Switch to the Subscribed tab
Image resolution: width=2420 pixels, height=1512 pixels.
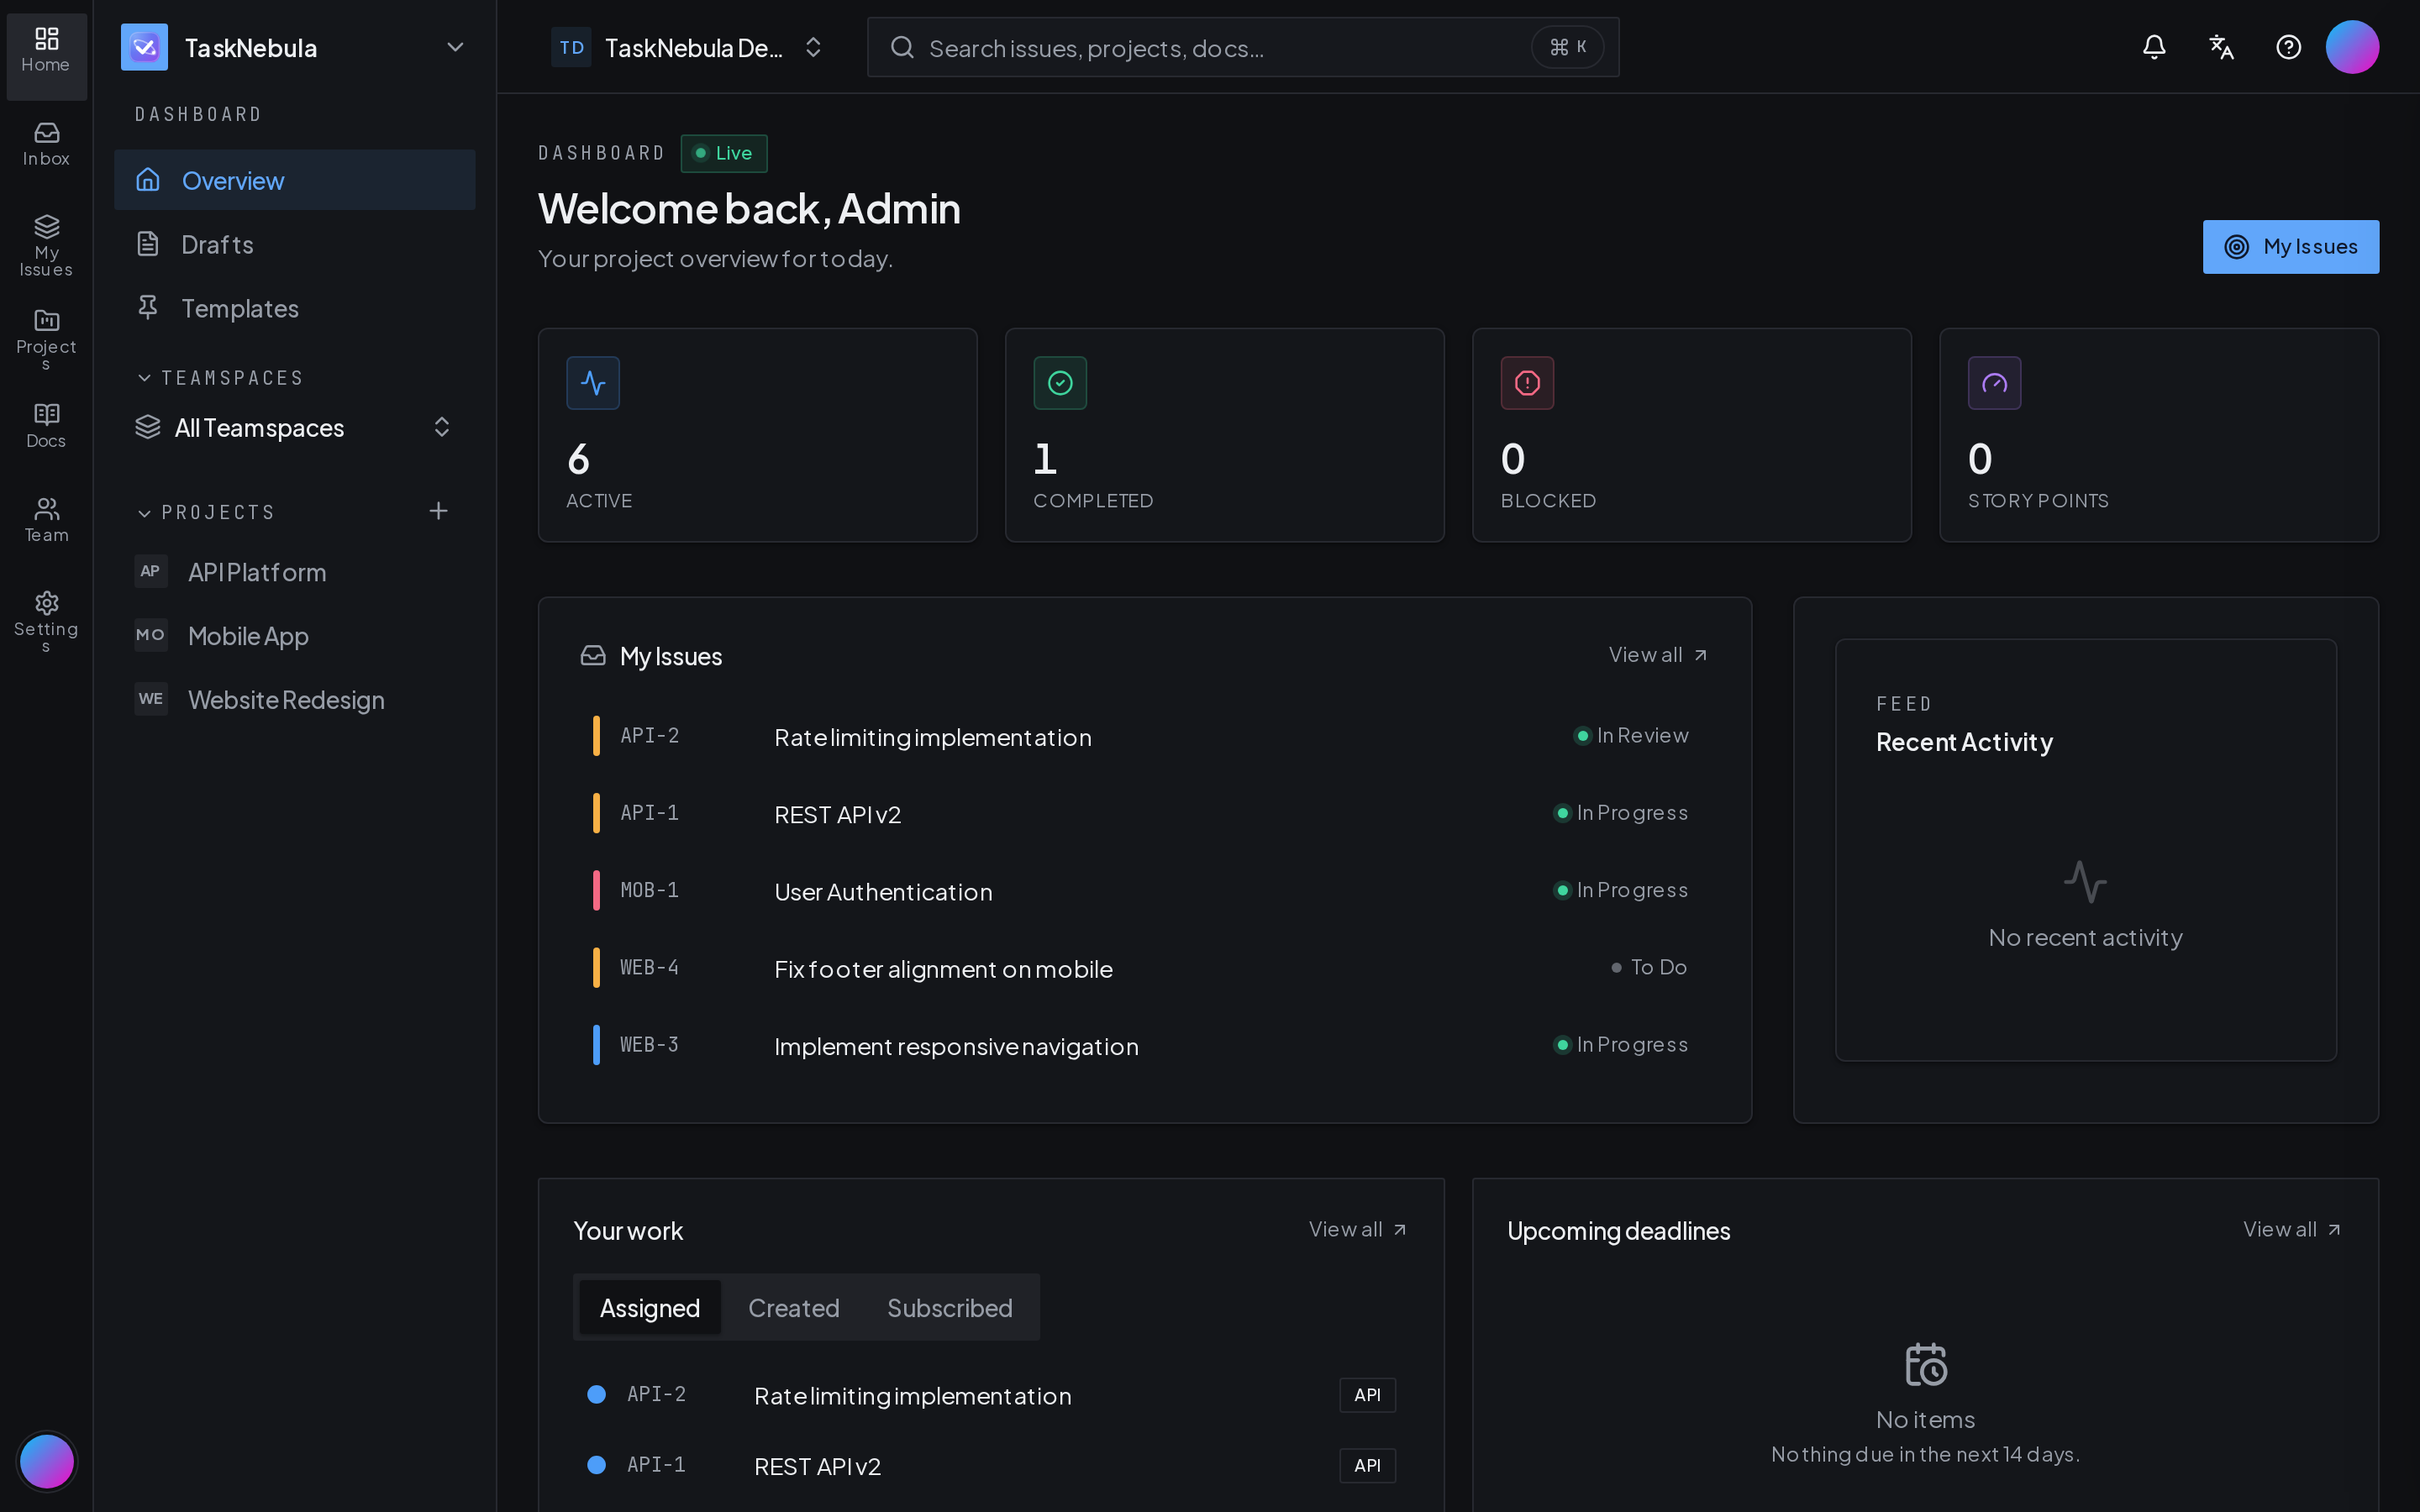coord(949,1307)
